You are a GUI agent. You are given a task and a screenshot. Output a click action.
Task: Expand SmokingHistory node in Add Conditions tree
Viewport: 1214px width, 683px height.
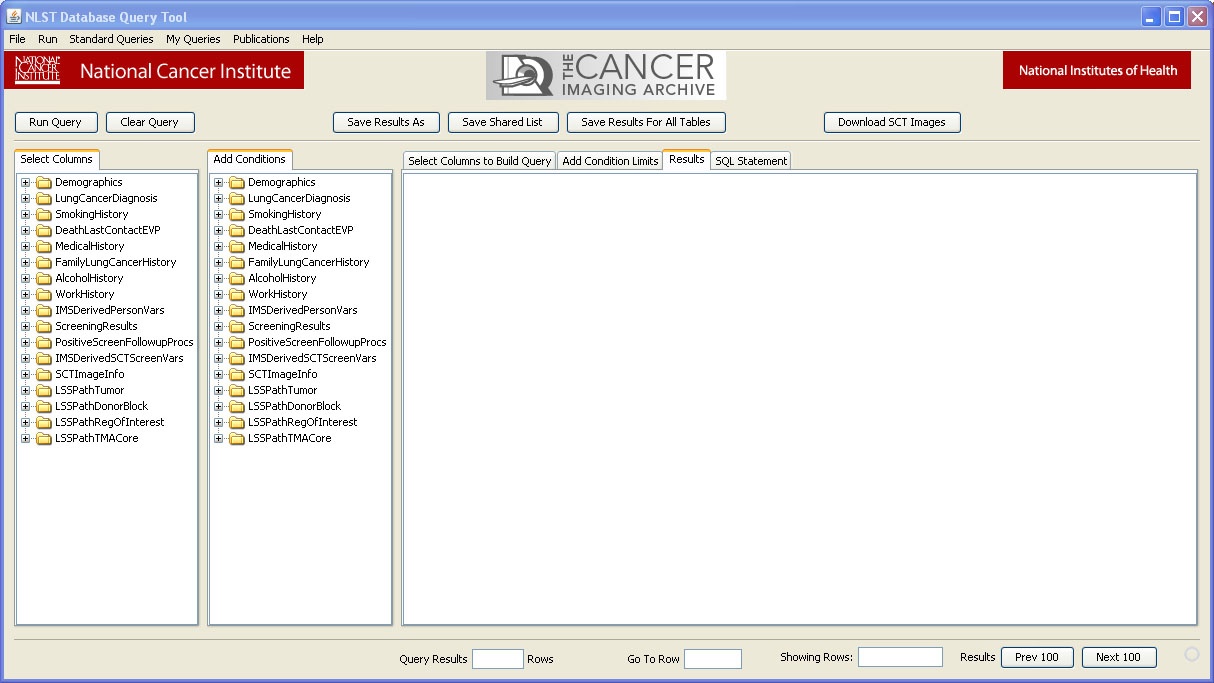pos(219,215)
